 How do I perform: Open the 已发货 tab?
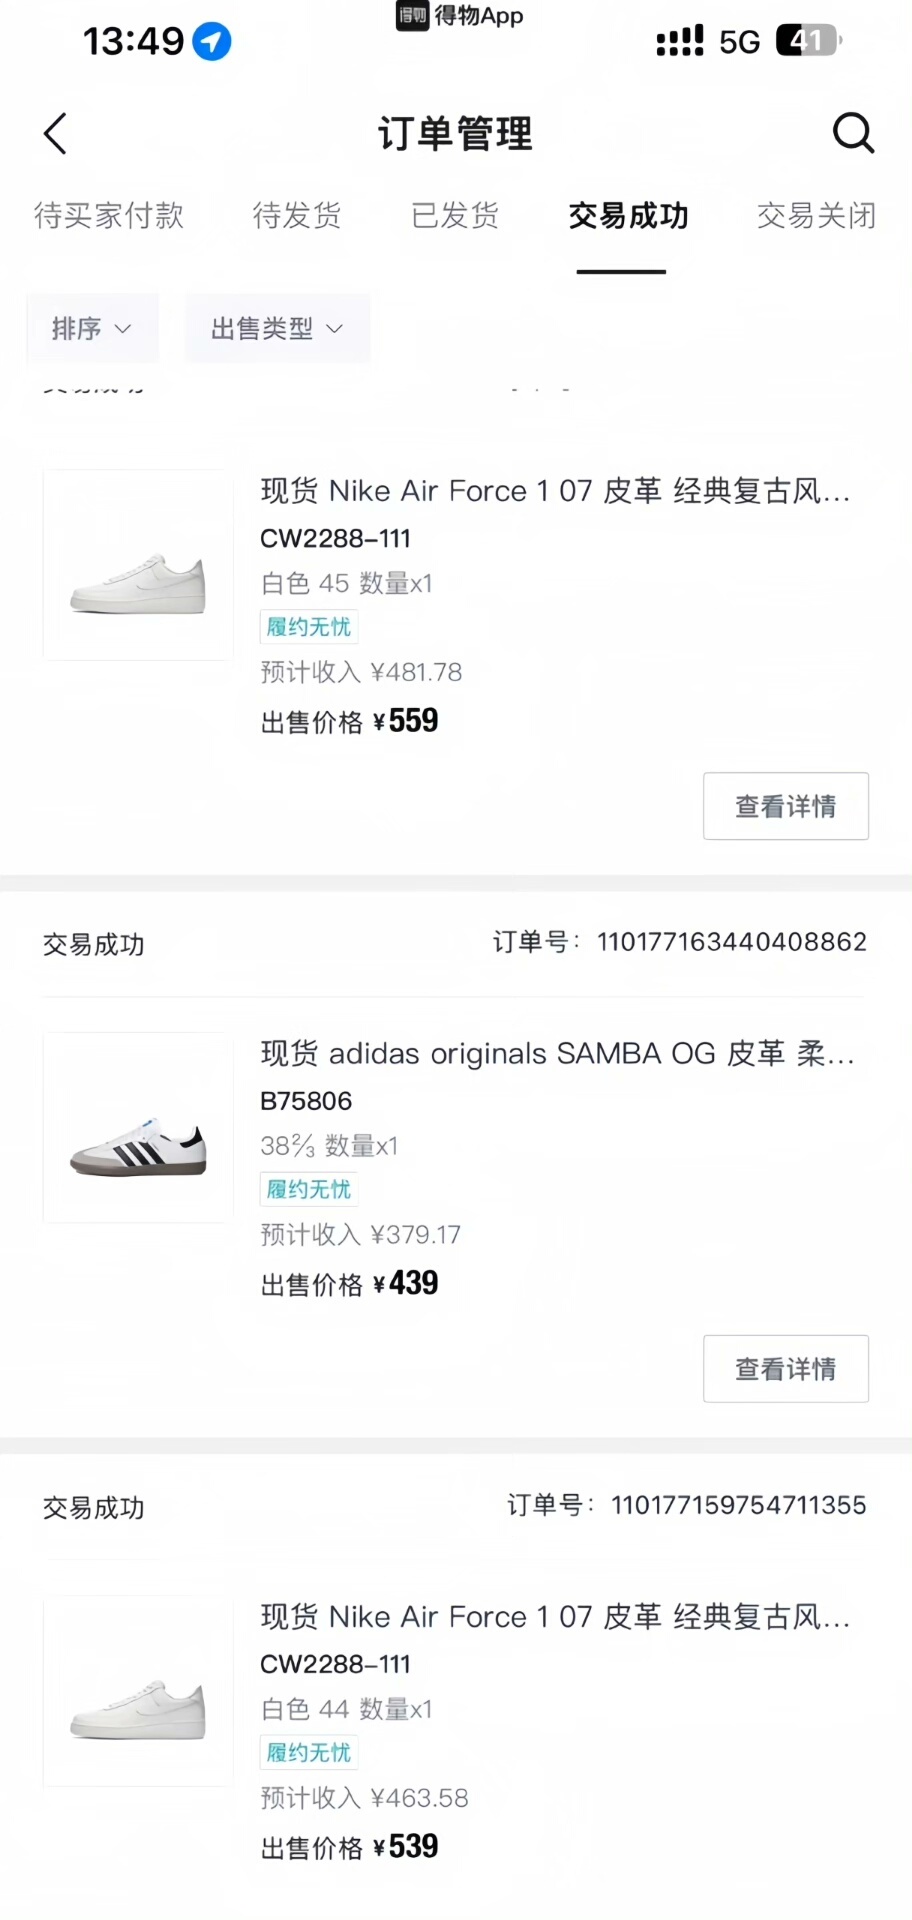[455, 216]
